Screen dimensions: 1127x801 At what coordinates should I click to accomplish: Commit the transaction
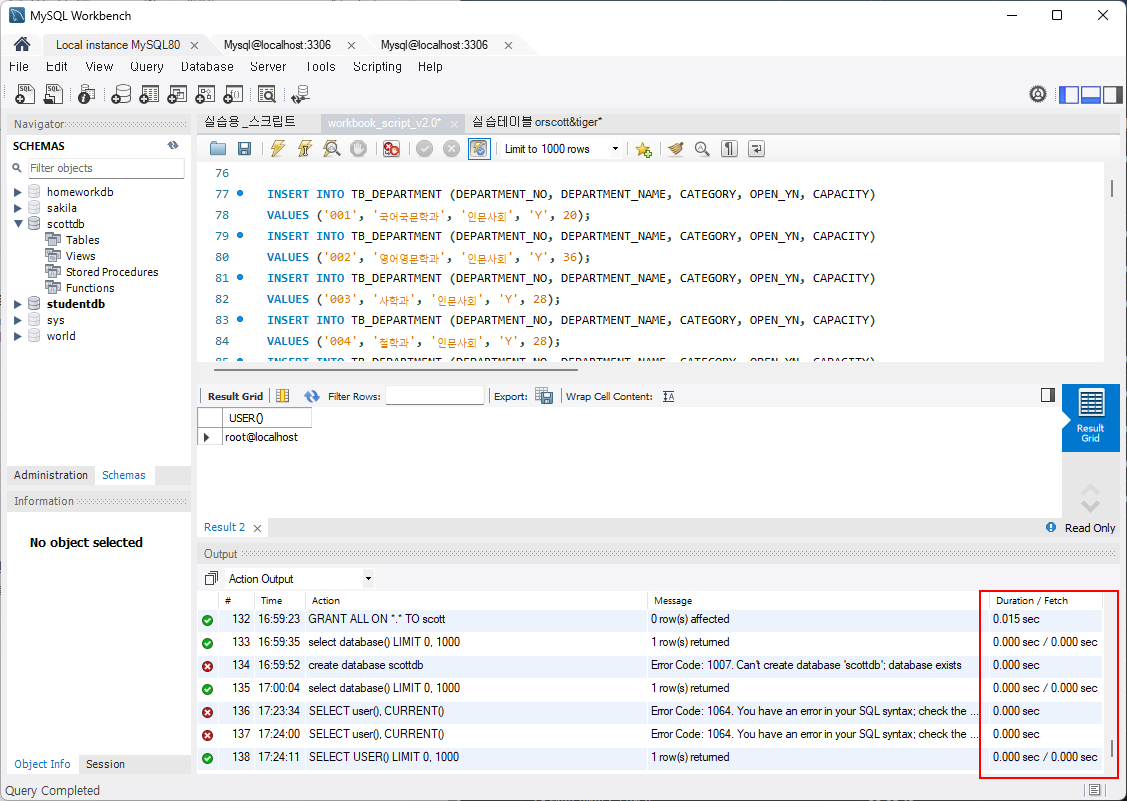pyautogui.click(x=425, y=149)
